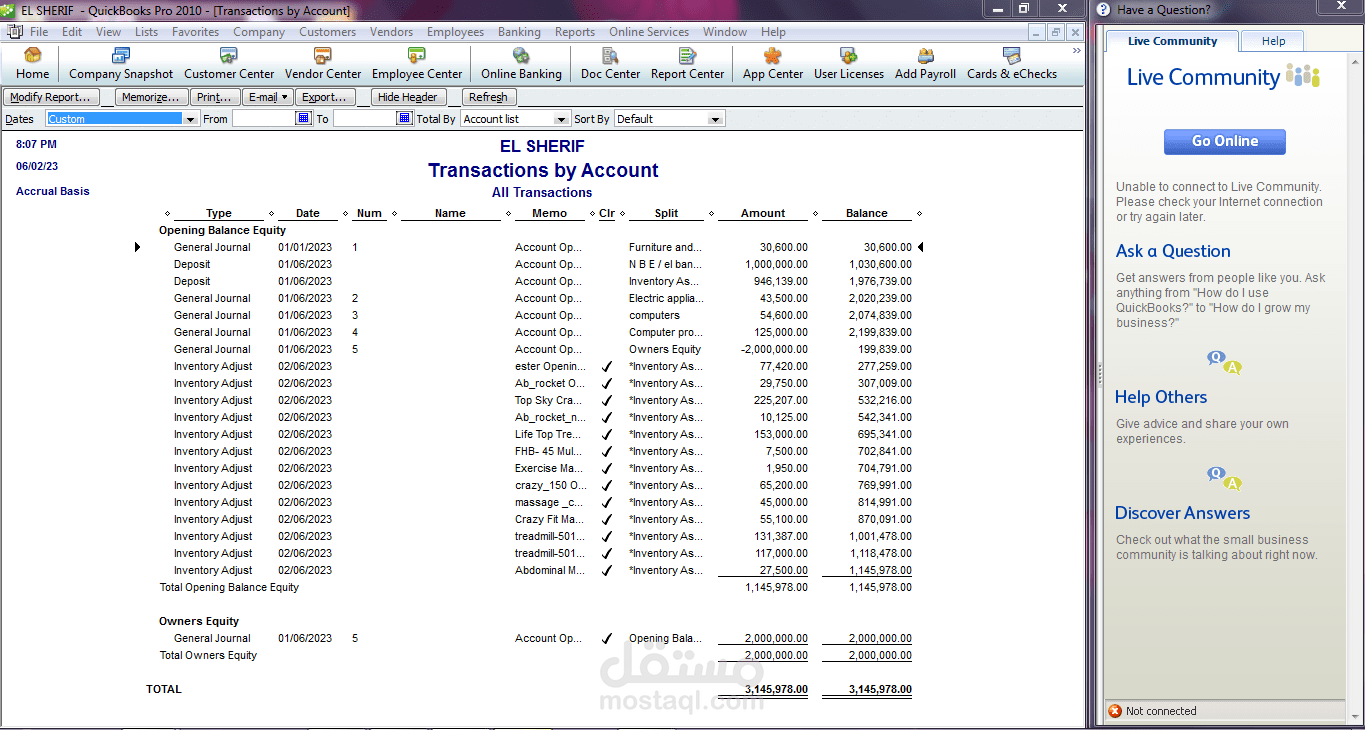Click the Split column header
This screenshot has width=1365, height=730.
(666, 213)
